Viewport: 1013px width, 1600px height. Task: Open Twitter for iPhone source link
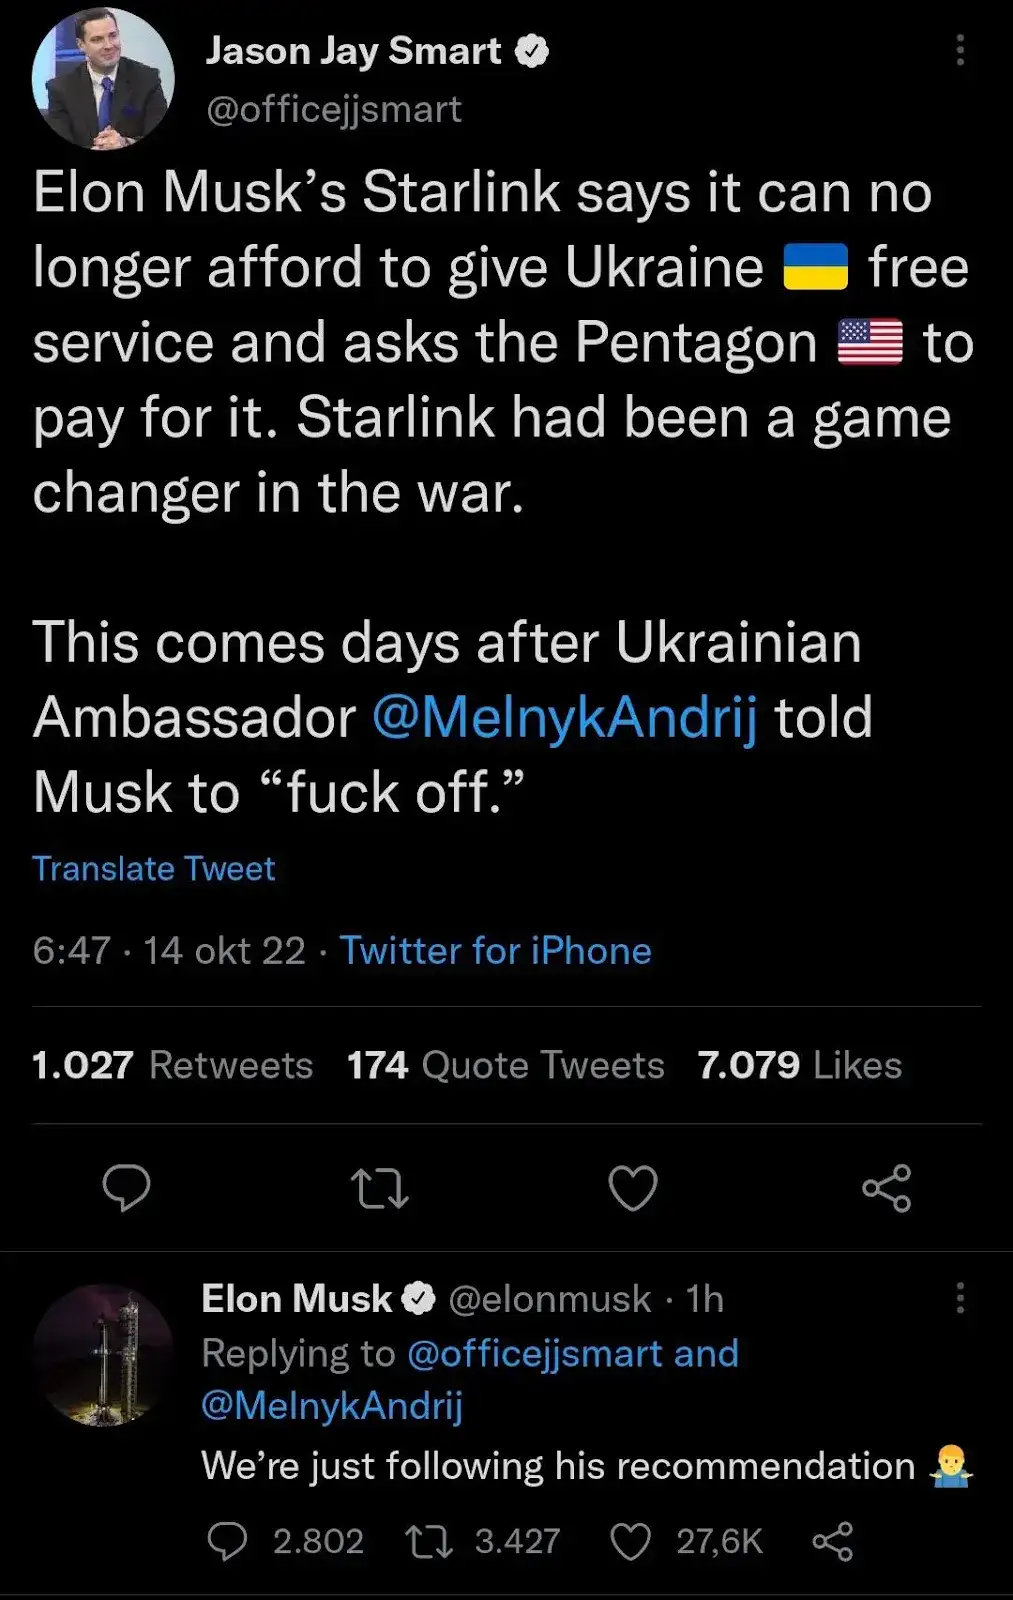click(495, 950)
